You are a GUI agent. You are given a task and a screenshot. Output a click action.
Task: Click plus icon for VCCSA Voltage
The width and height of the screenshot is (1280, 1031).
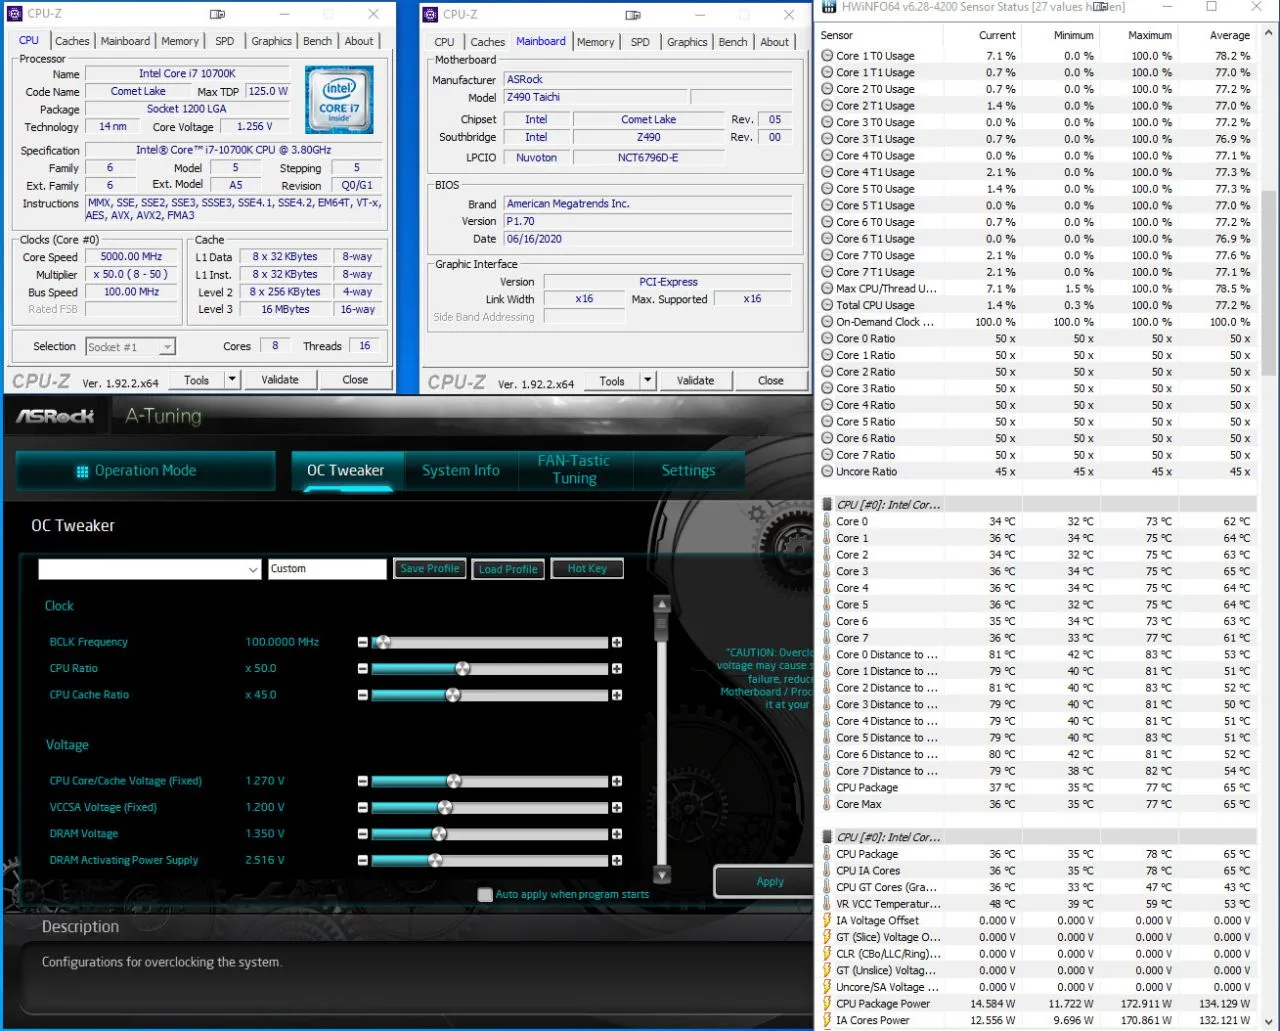coord(617,807)
